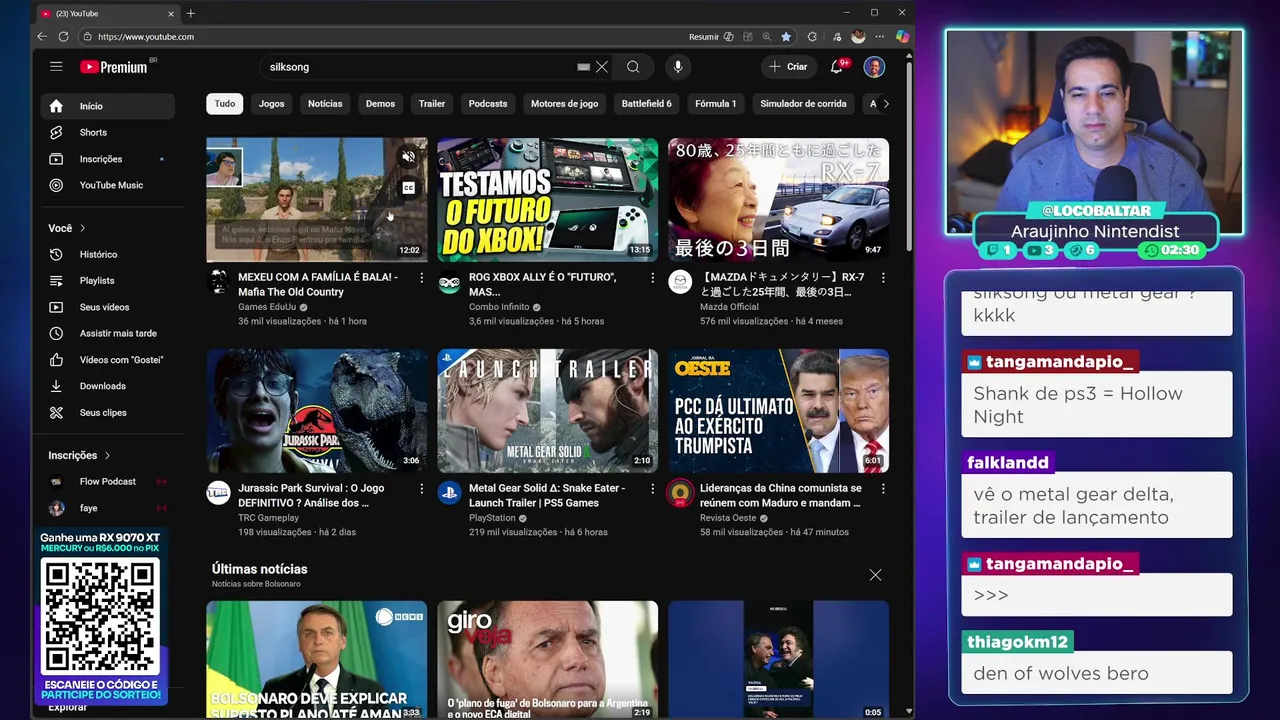Open Inscrições in sidebar
The width and height of the screenshot is (1280, 720).
click(x=108, y=159)
